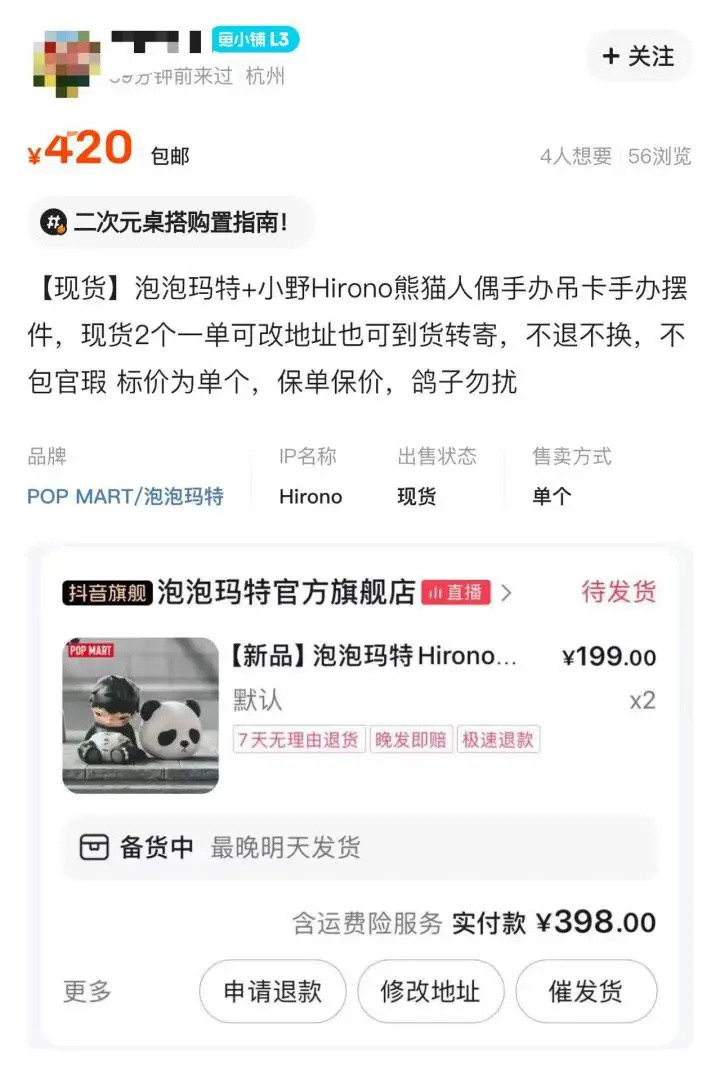Expand the 更多 options menu

tap(87, 991)
